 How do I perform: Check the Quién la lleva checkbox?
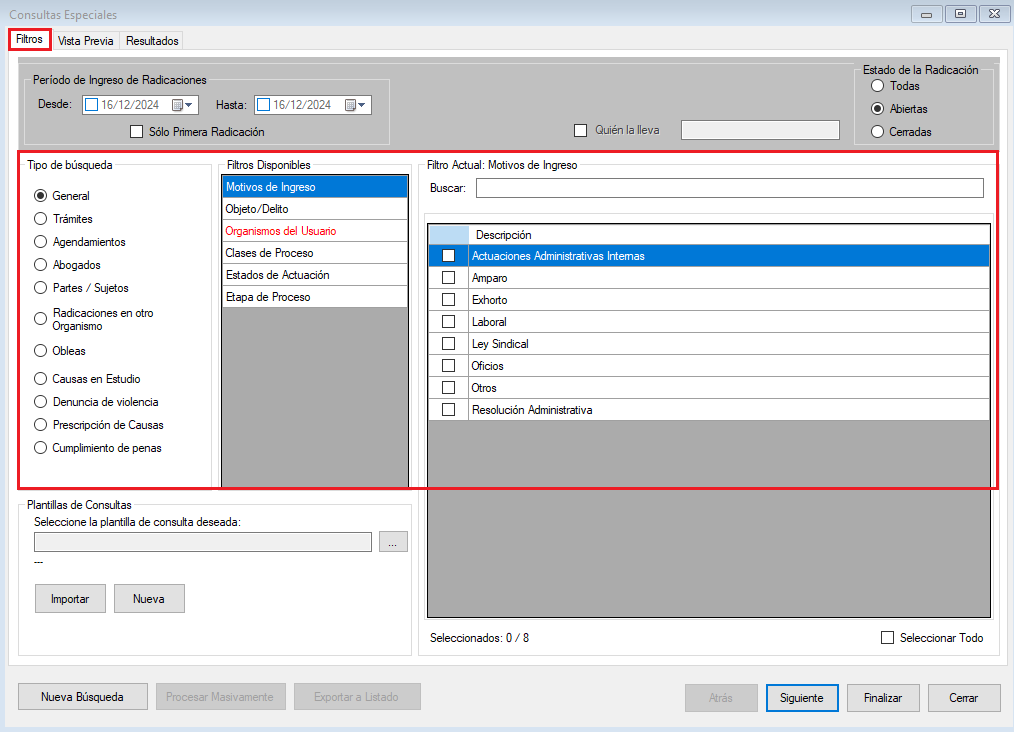click(580, 130)
